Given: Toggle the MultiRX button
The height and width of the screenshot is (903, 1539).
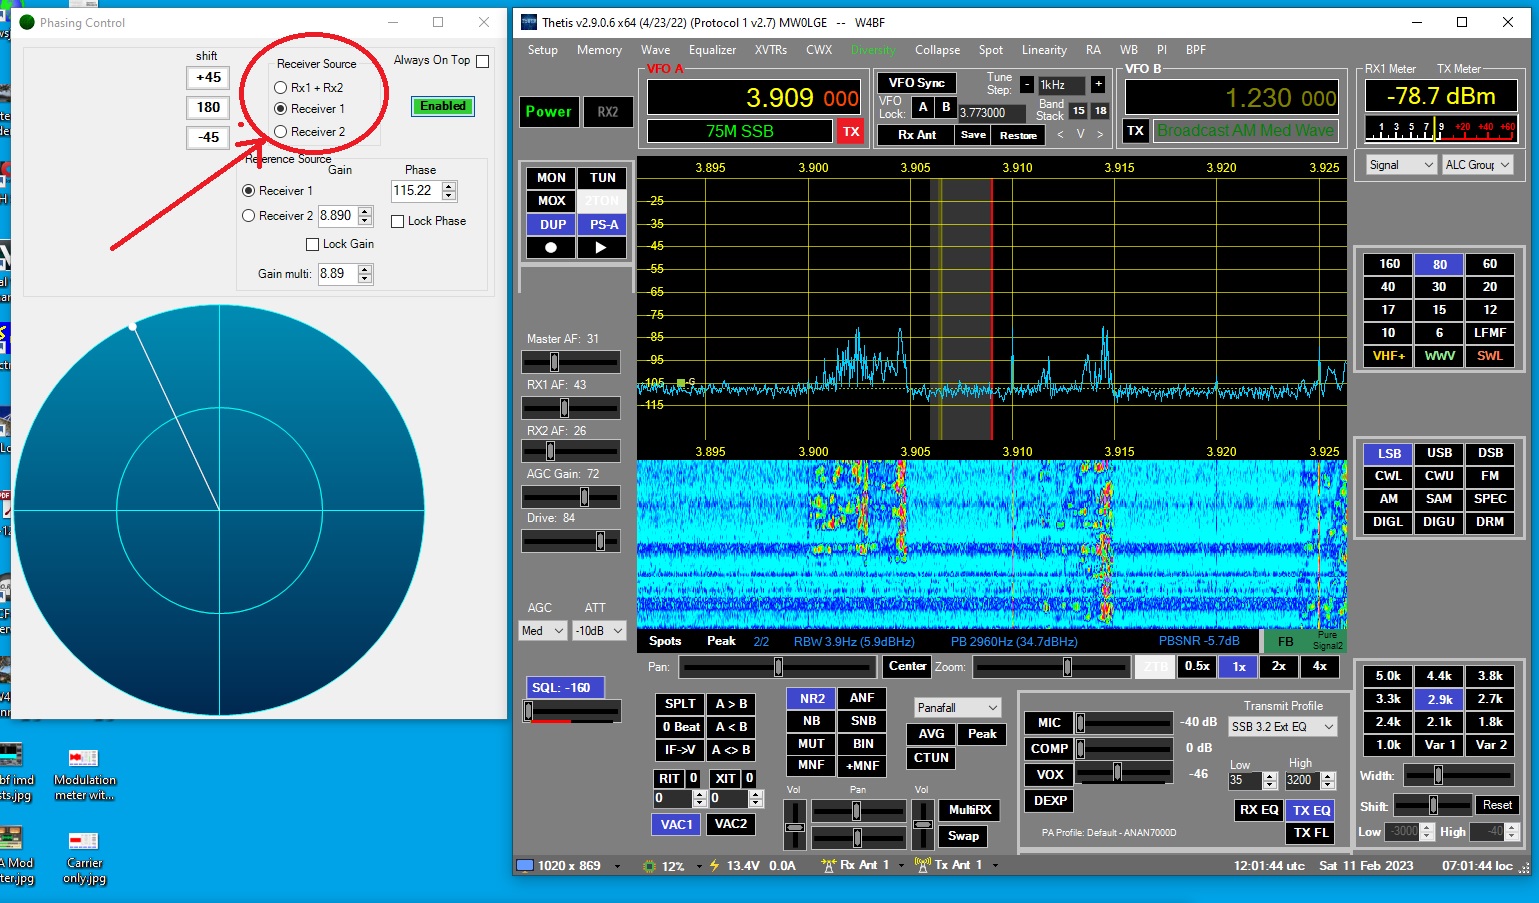Looking at the screenshot, I should click(x=969, y=810).
